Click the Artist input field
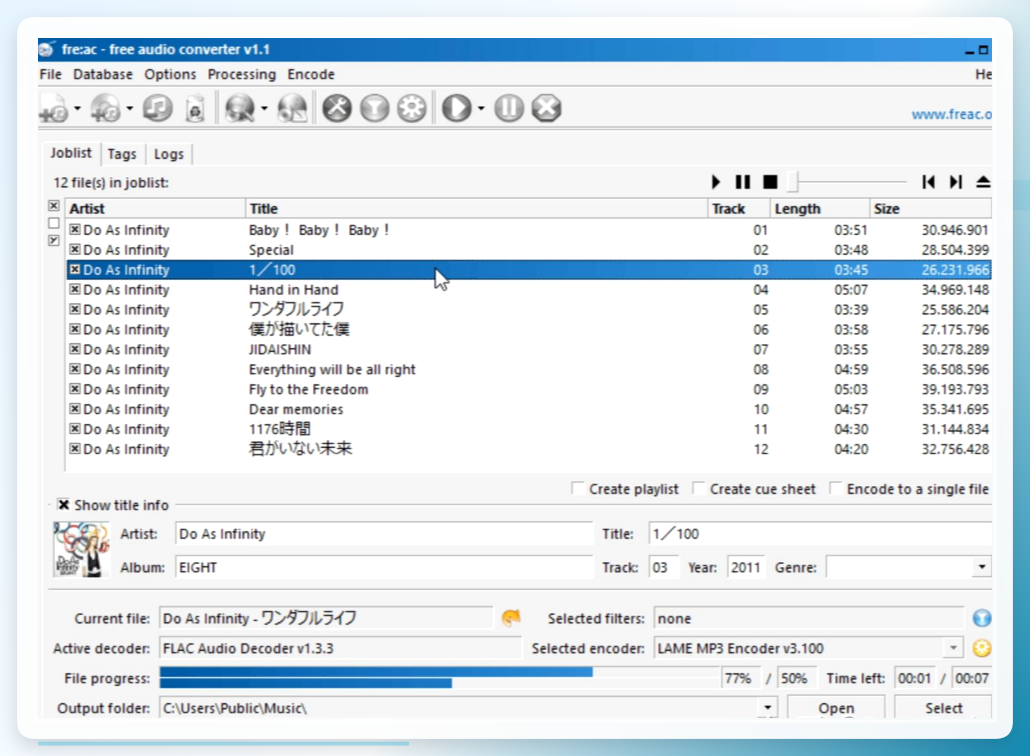 coord(384,533)
